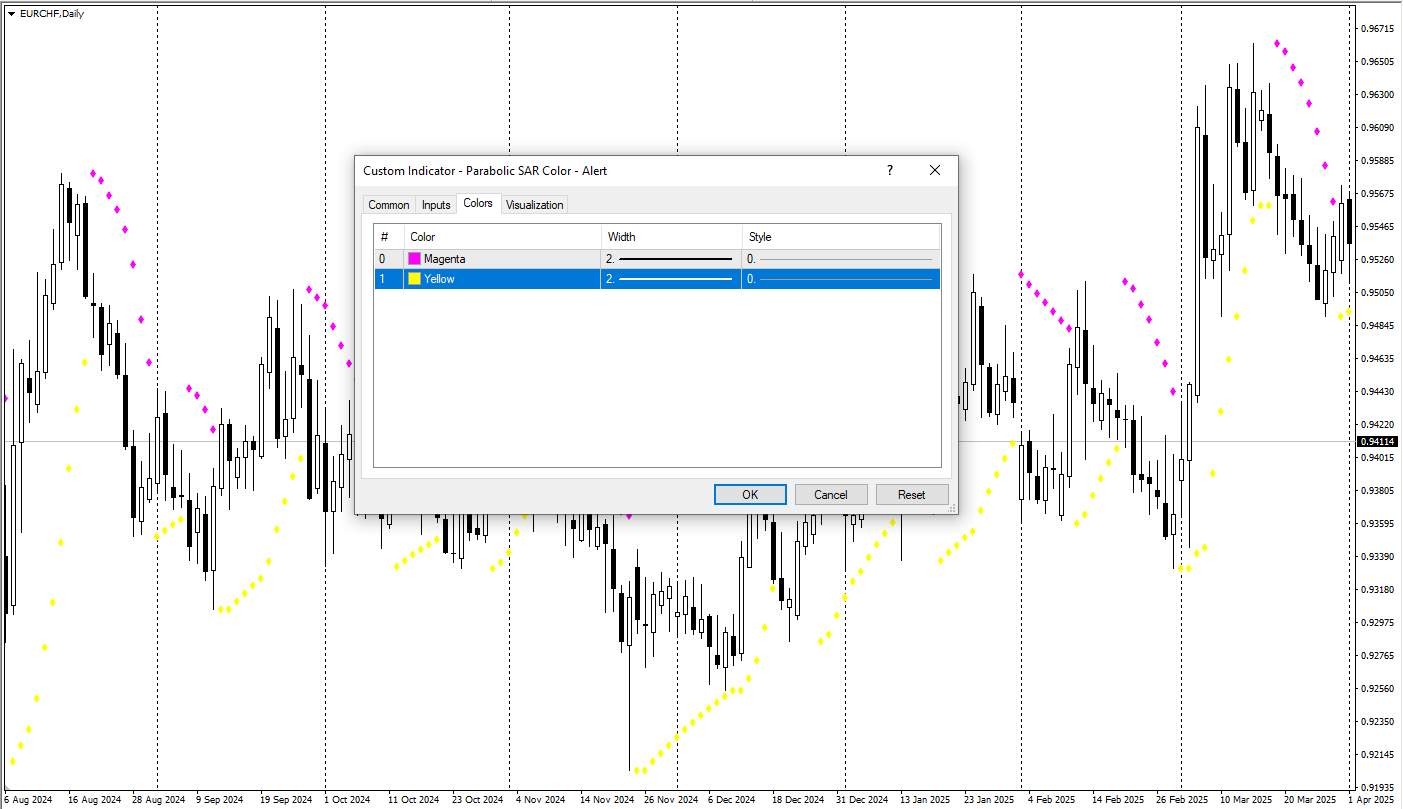The image size is (1403, 809).
Task: Click the 26 Nov 2024 date label
Action: pyautogui.click(x=670, y=800)
